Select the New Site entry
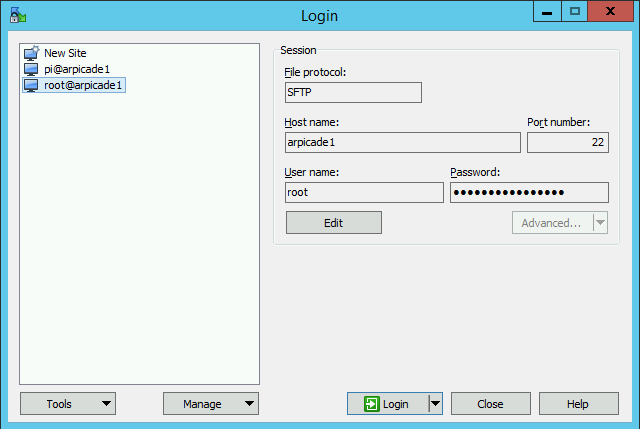Image resolution: width=640 pixels, height=429 pixels. point(65,53)
